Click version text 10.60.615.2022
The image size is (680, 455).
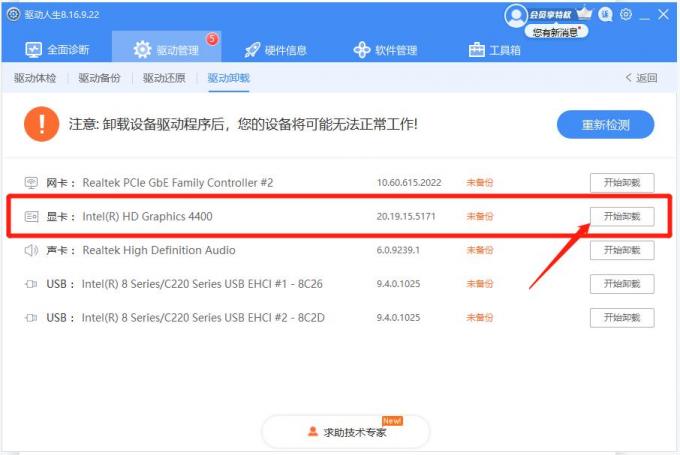click(x=409, y=183)
